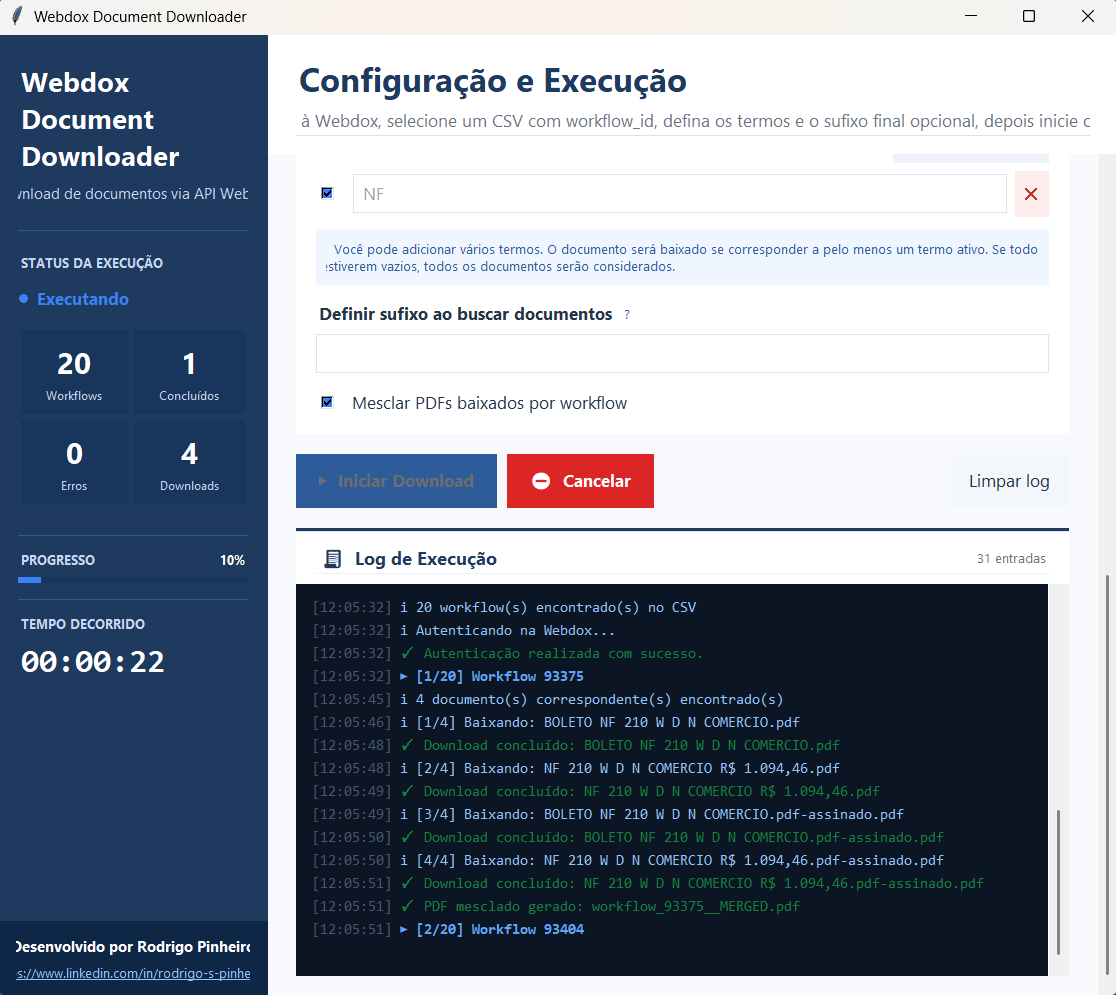
Task: Click the progress bar under PROGRESSO
Action: click(x=133, y=580)
